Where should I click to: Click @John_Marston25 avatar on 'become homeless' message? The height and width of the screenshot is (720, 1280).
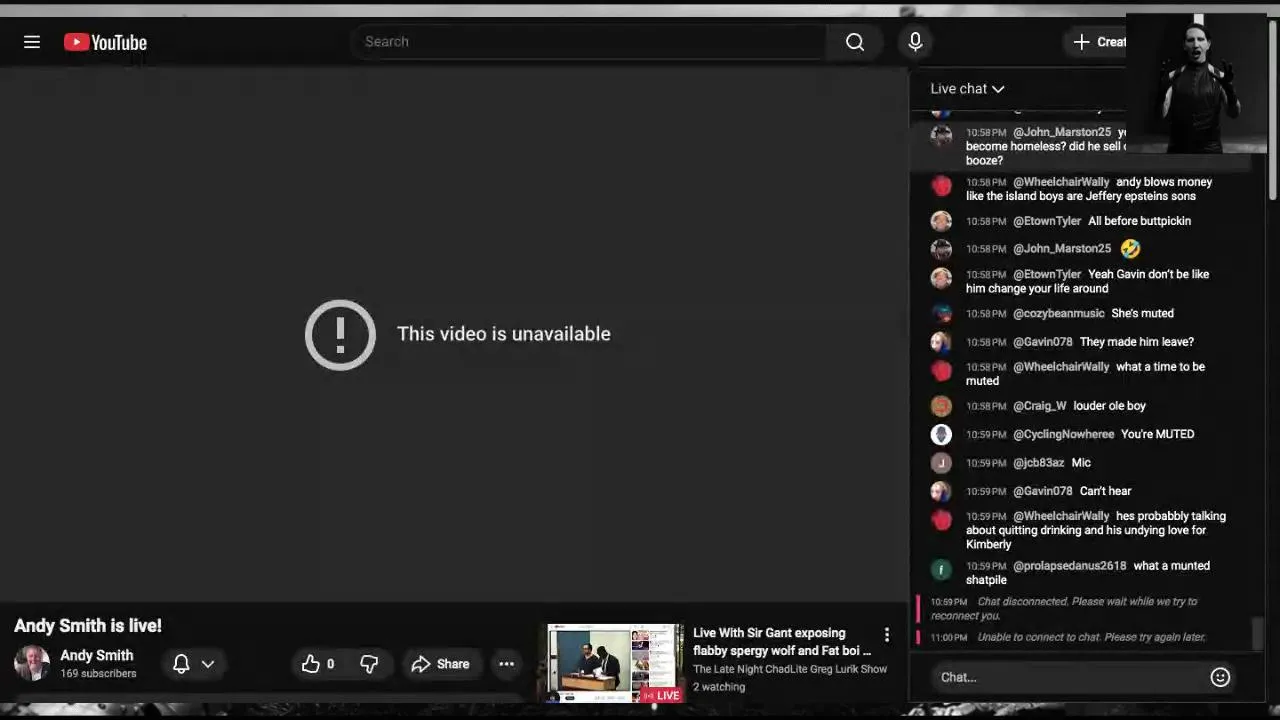tap(941, 136)
